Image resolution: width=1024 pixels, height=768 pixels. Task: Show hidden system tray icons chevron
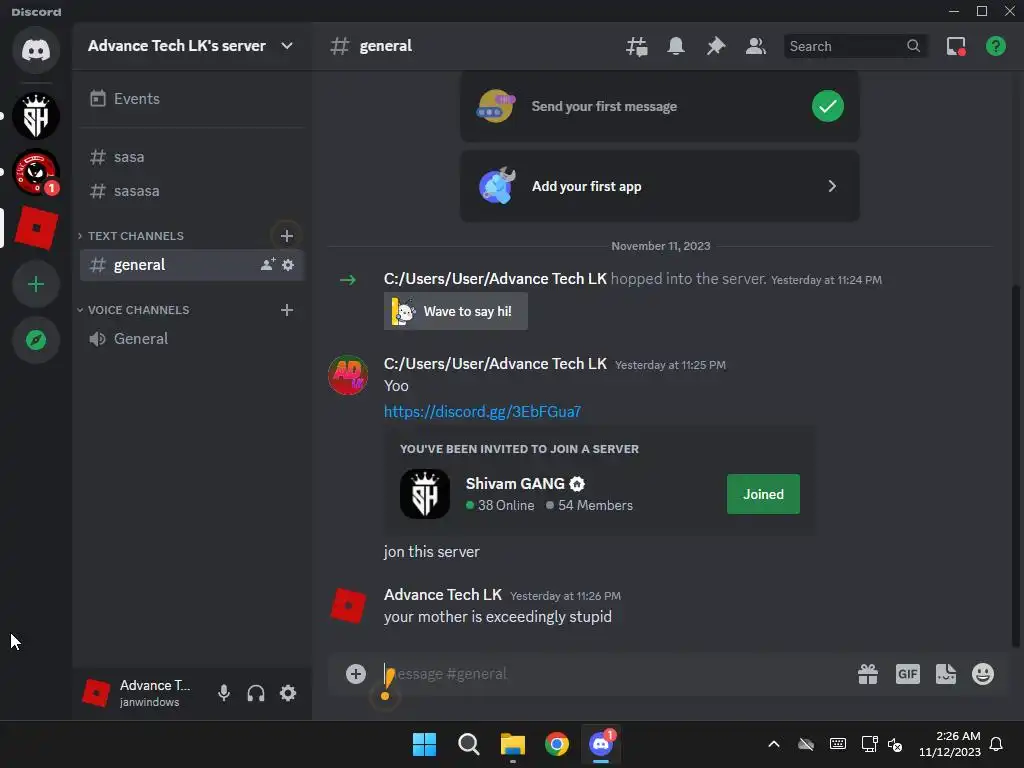click(774, 744)
